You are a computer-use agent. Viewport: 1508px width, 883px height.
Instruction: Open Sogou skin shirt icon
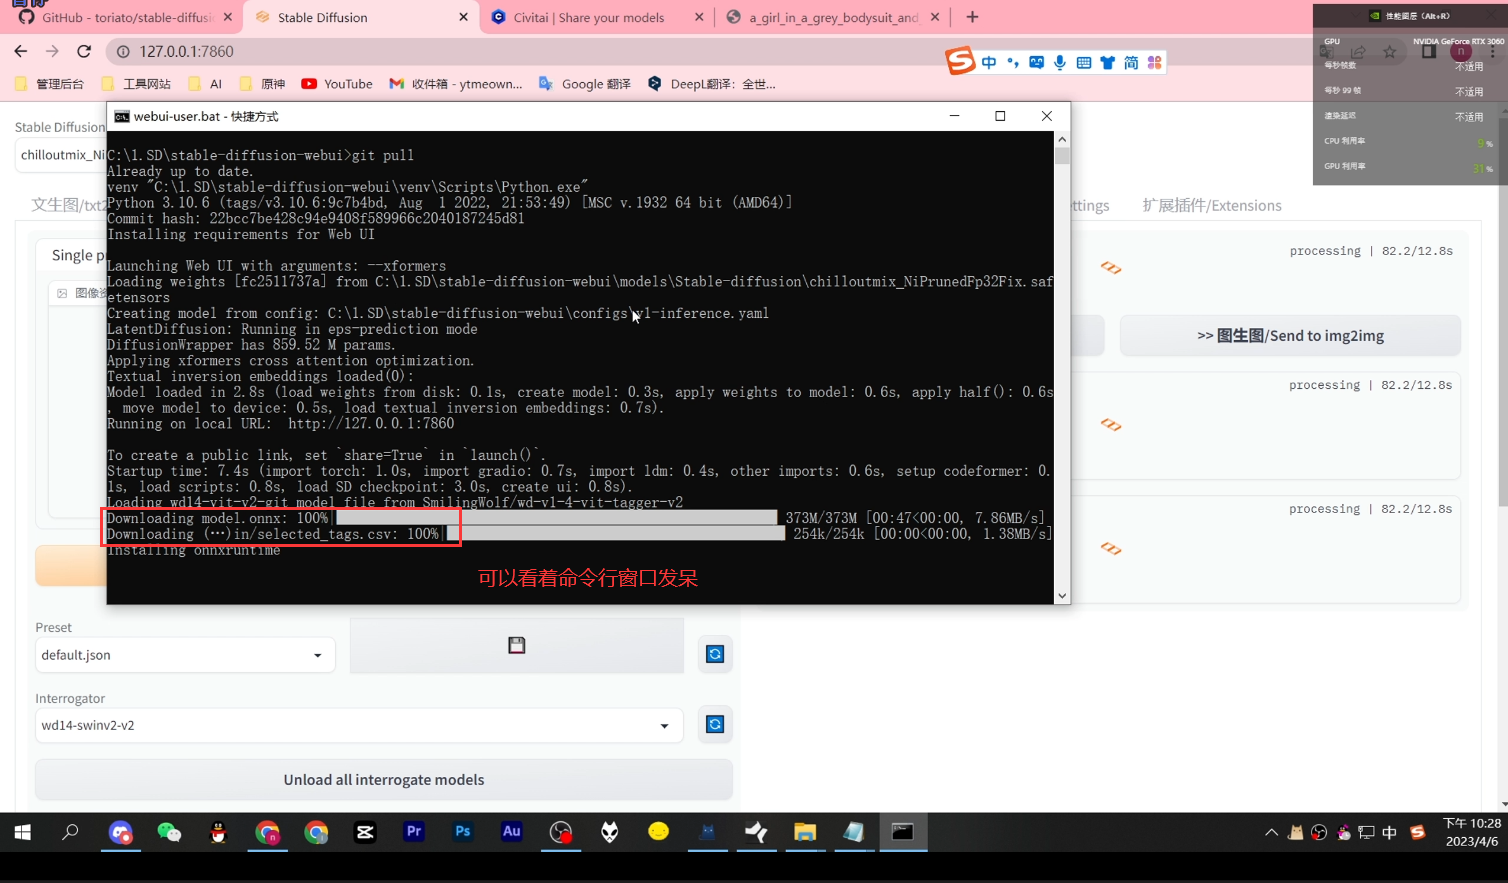coord(1107,62)
